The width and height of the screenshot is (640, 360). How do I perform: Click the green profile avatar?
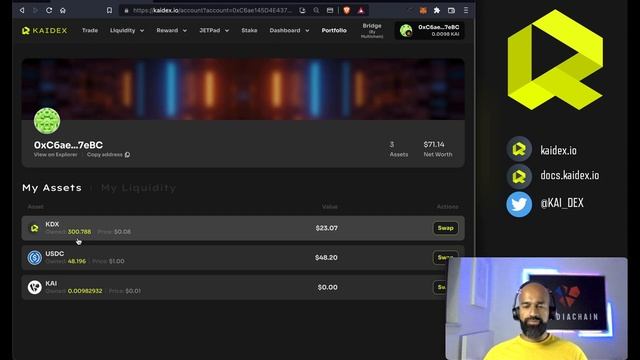pos(47,121)
